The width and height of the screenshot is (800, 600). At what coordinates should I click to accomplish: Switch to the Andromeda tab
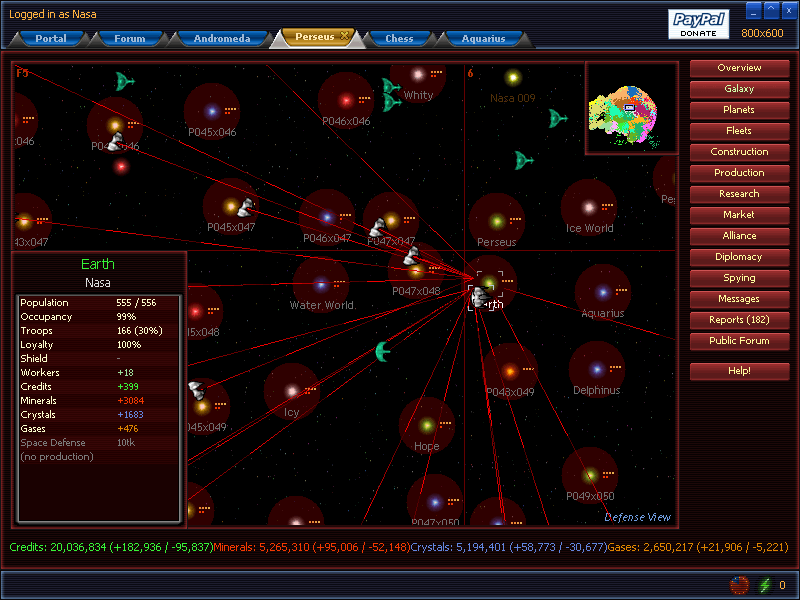[222, 38]
